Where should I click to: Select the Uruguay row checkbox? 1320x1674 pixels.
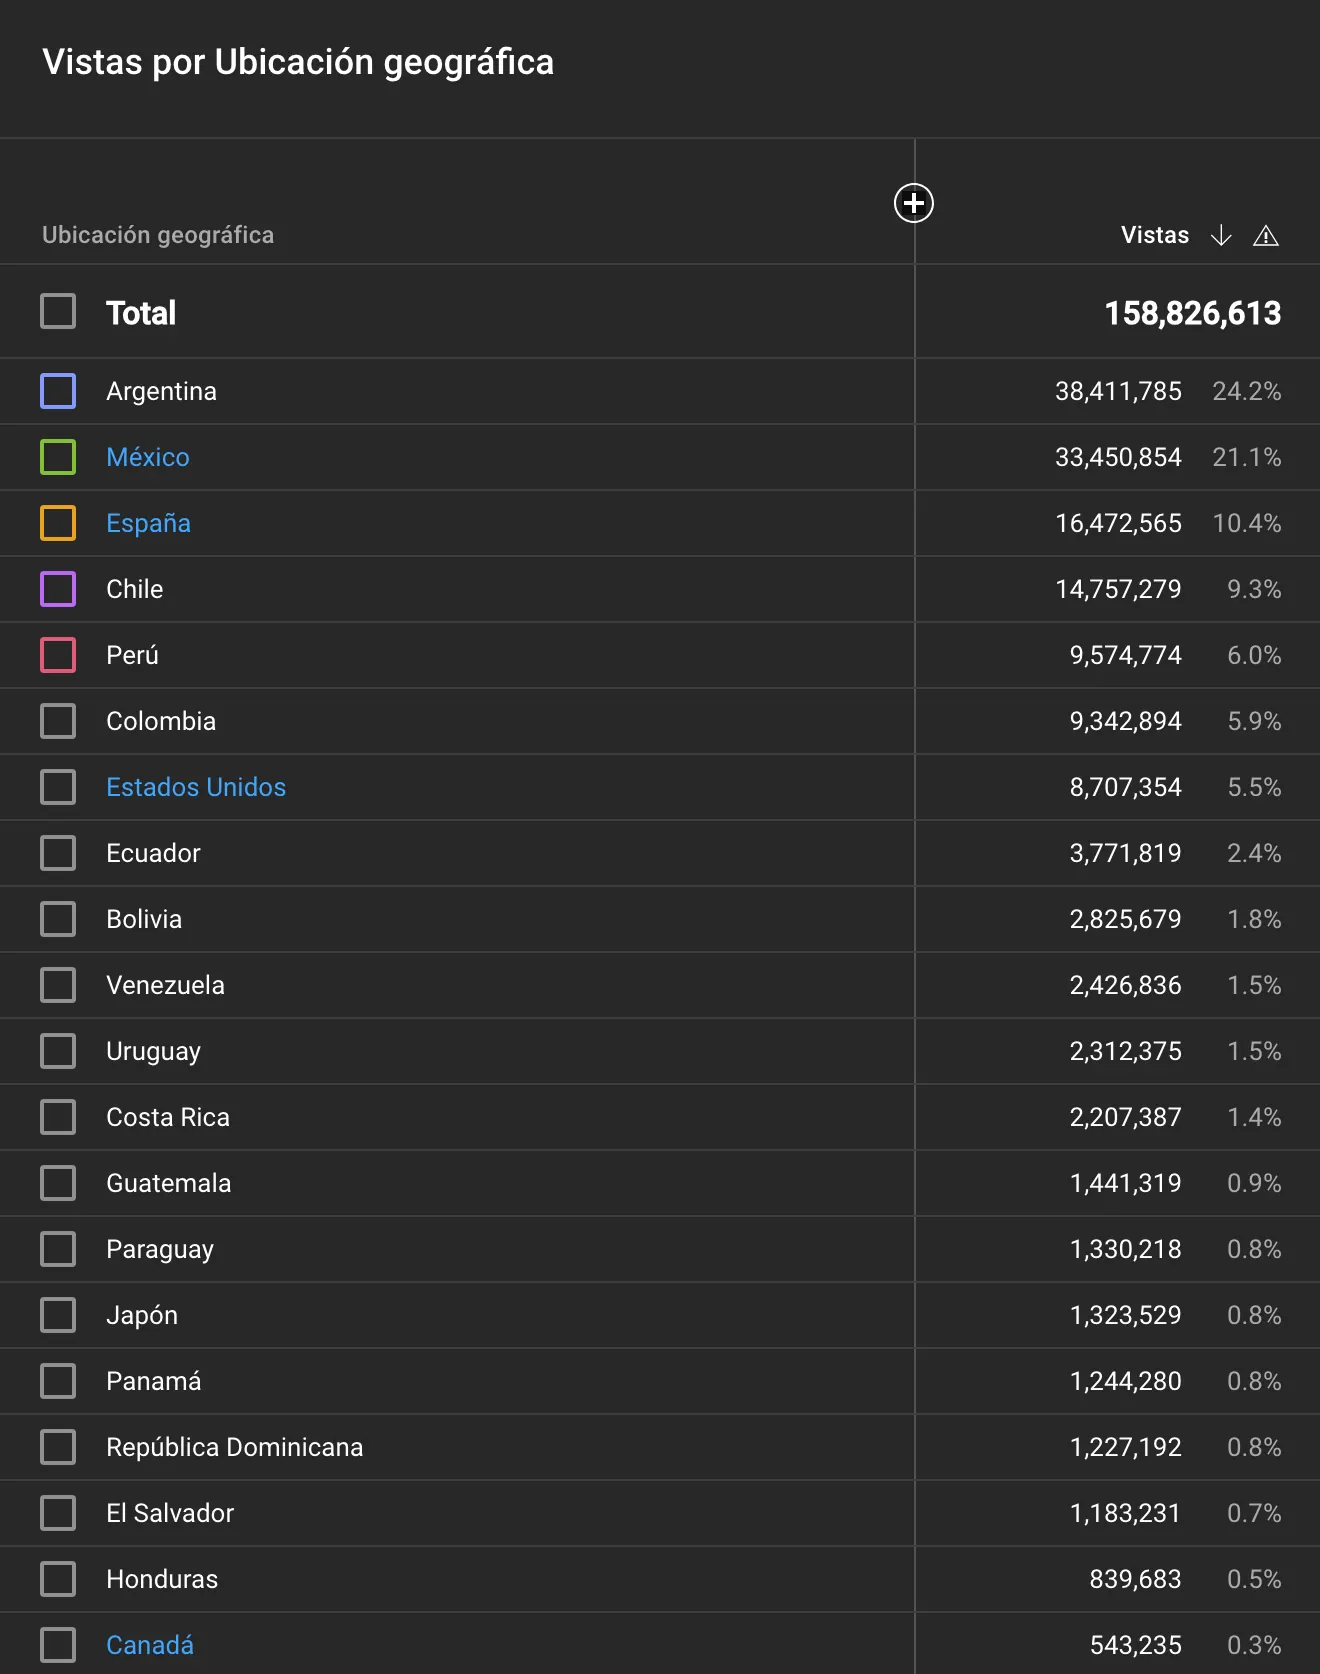(x=58, y=1051)
